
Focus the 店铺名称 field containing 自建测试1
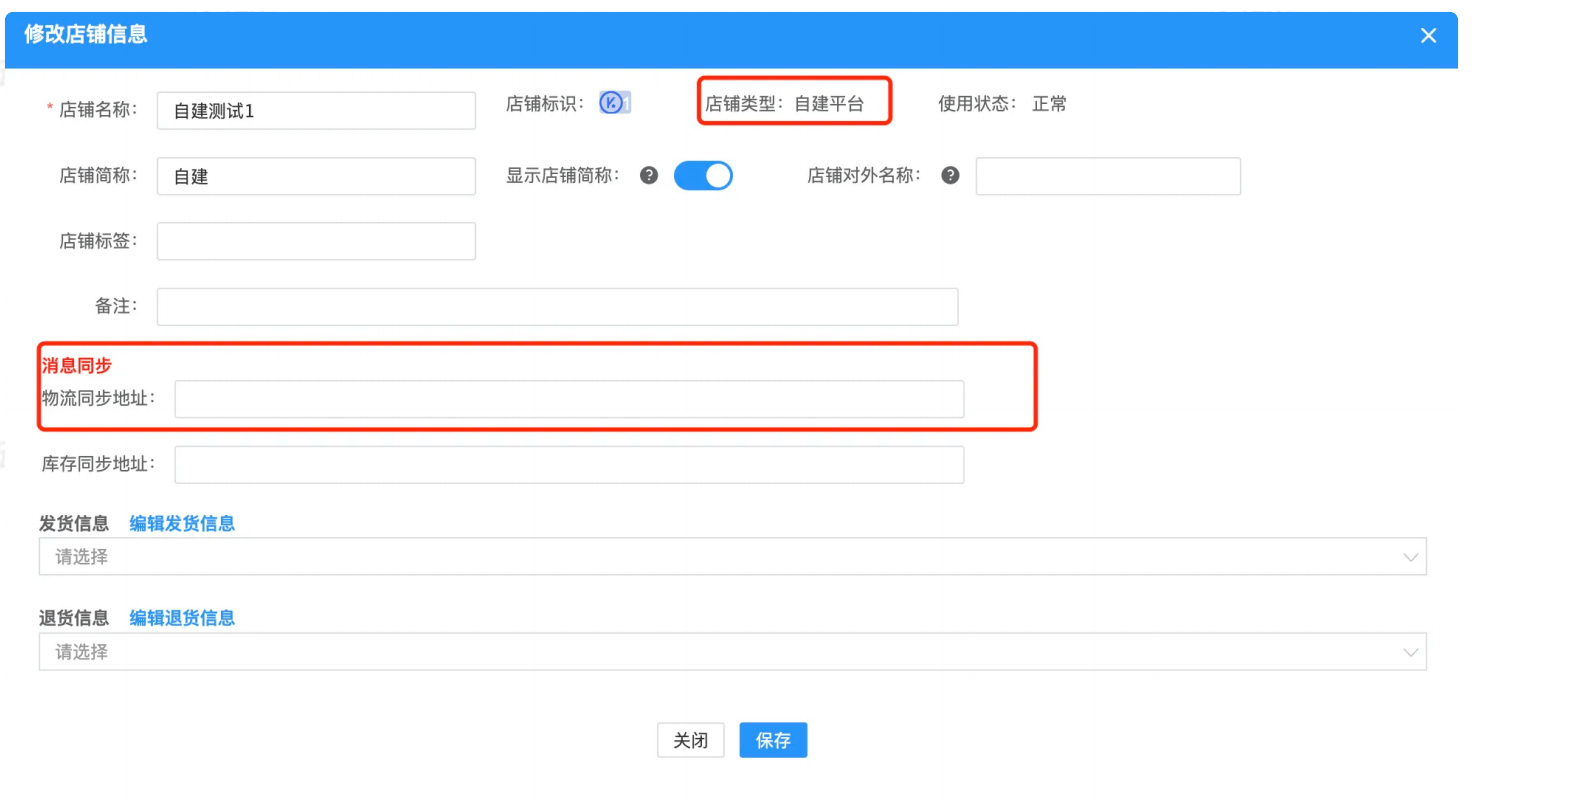(316, 111)
